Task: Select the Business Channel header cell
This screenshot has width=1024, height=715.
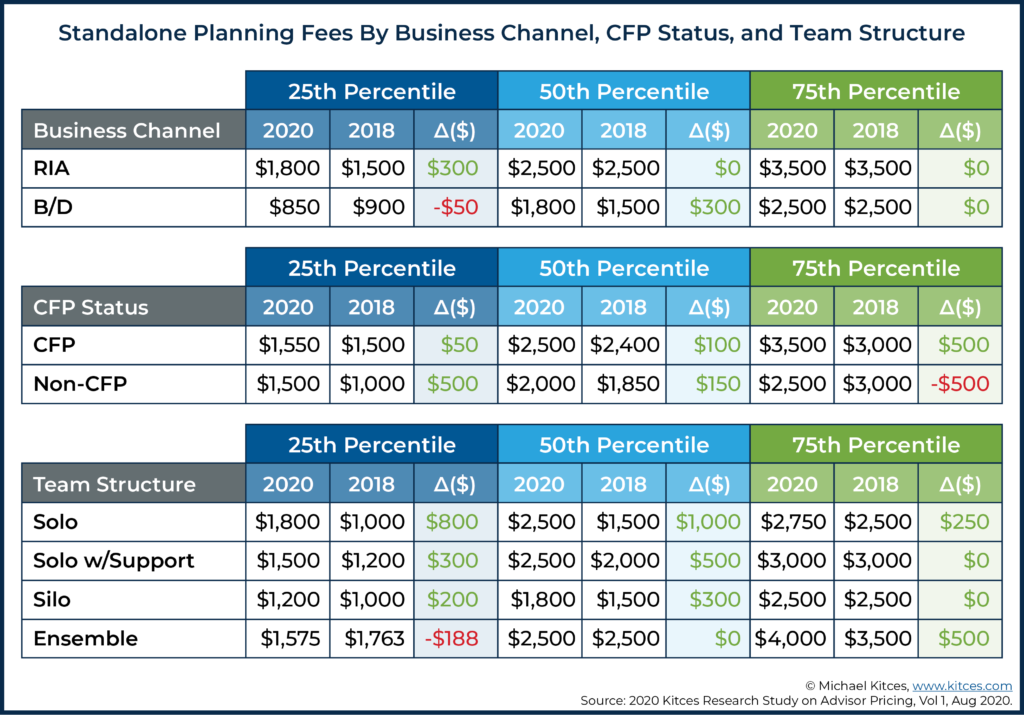Action: click(x=133, y=130)
